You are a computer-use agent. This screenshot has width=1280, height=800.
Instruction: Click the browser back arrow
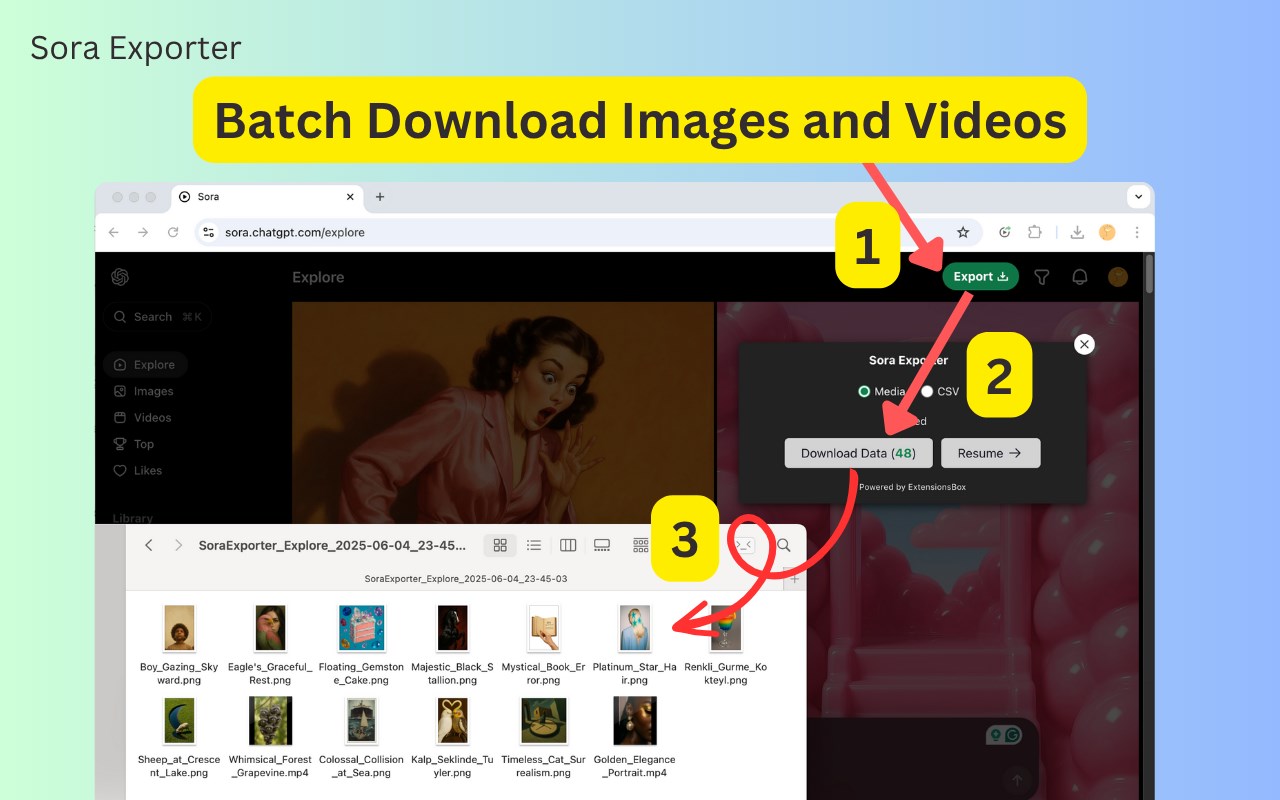click(x=113, y=232)
